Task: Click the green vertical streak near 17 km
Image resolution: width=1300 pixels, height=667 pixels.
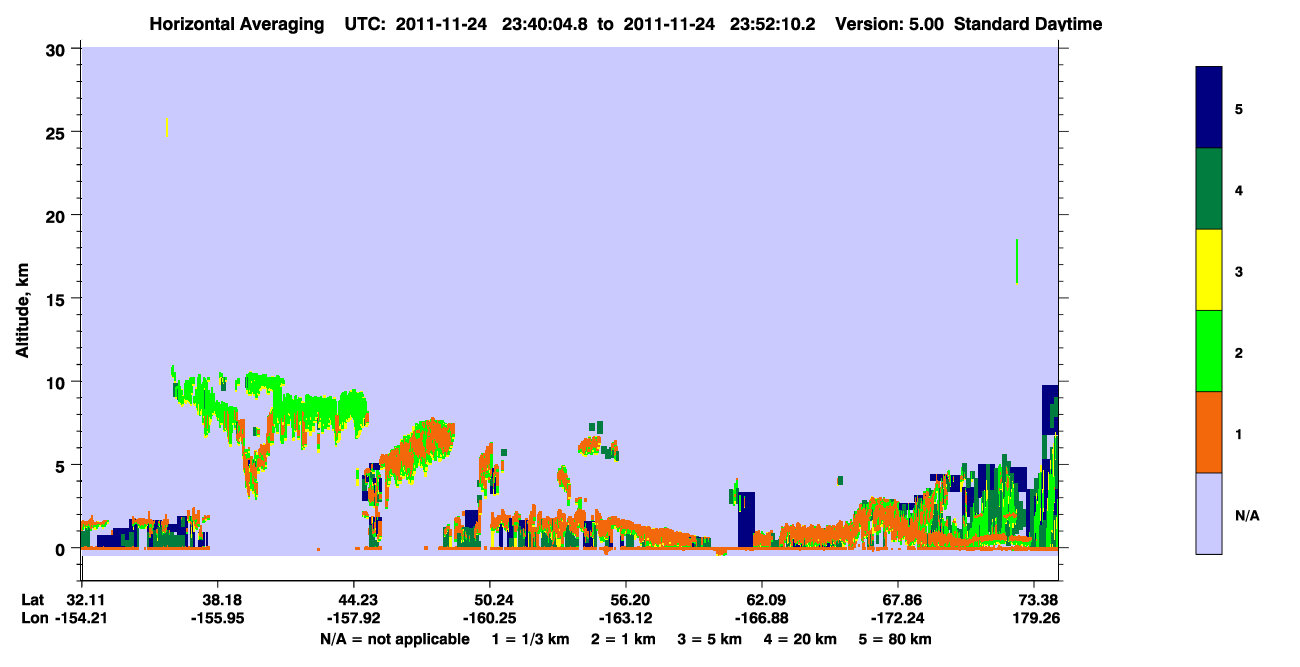Action: [x=1017, y=261]
